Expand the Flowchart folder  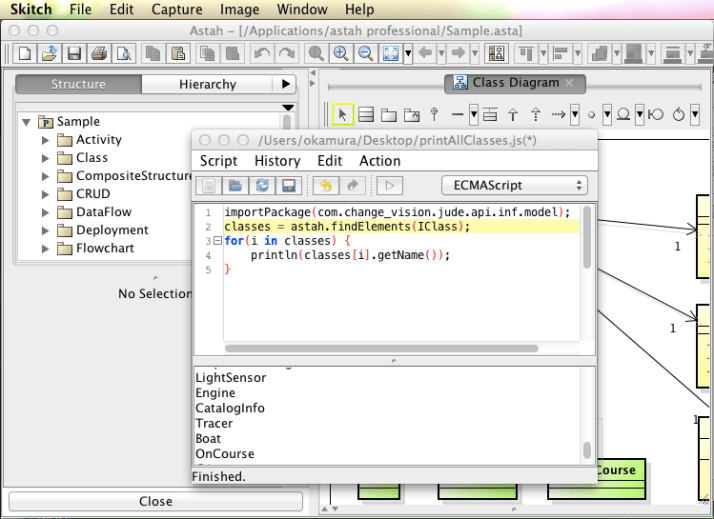[45, 249]
